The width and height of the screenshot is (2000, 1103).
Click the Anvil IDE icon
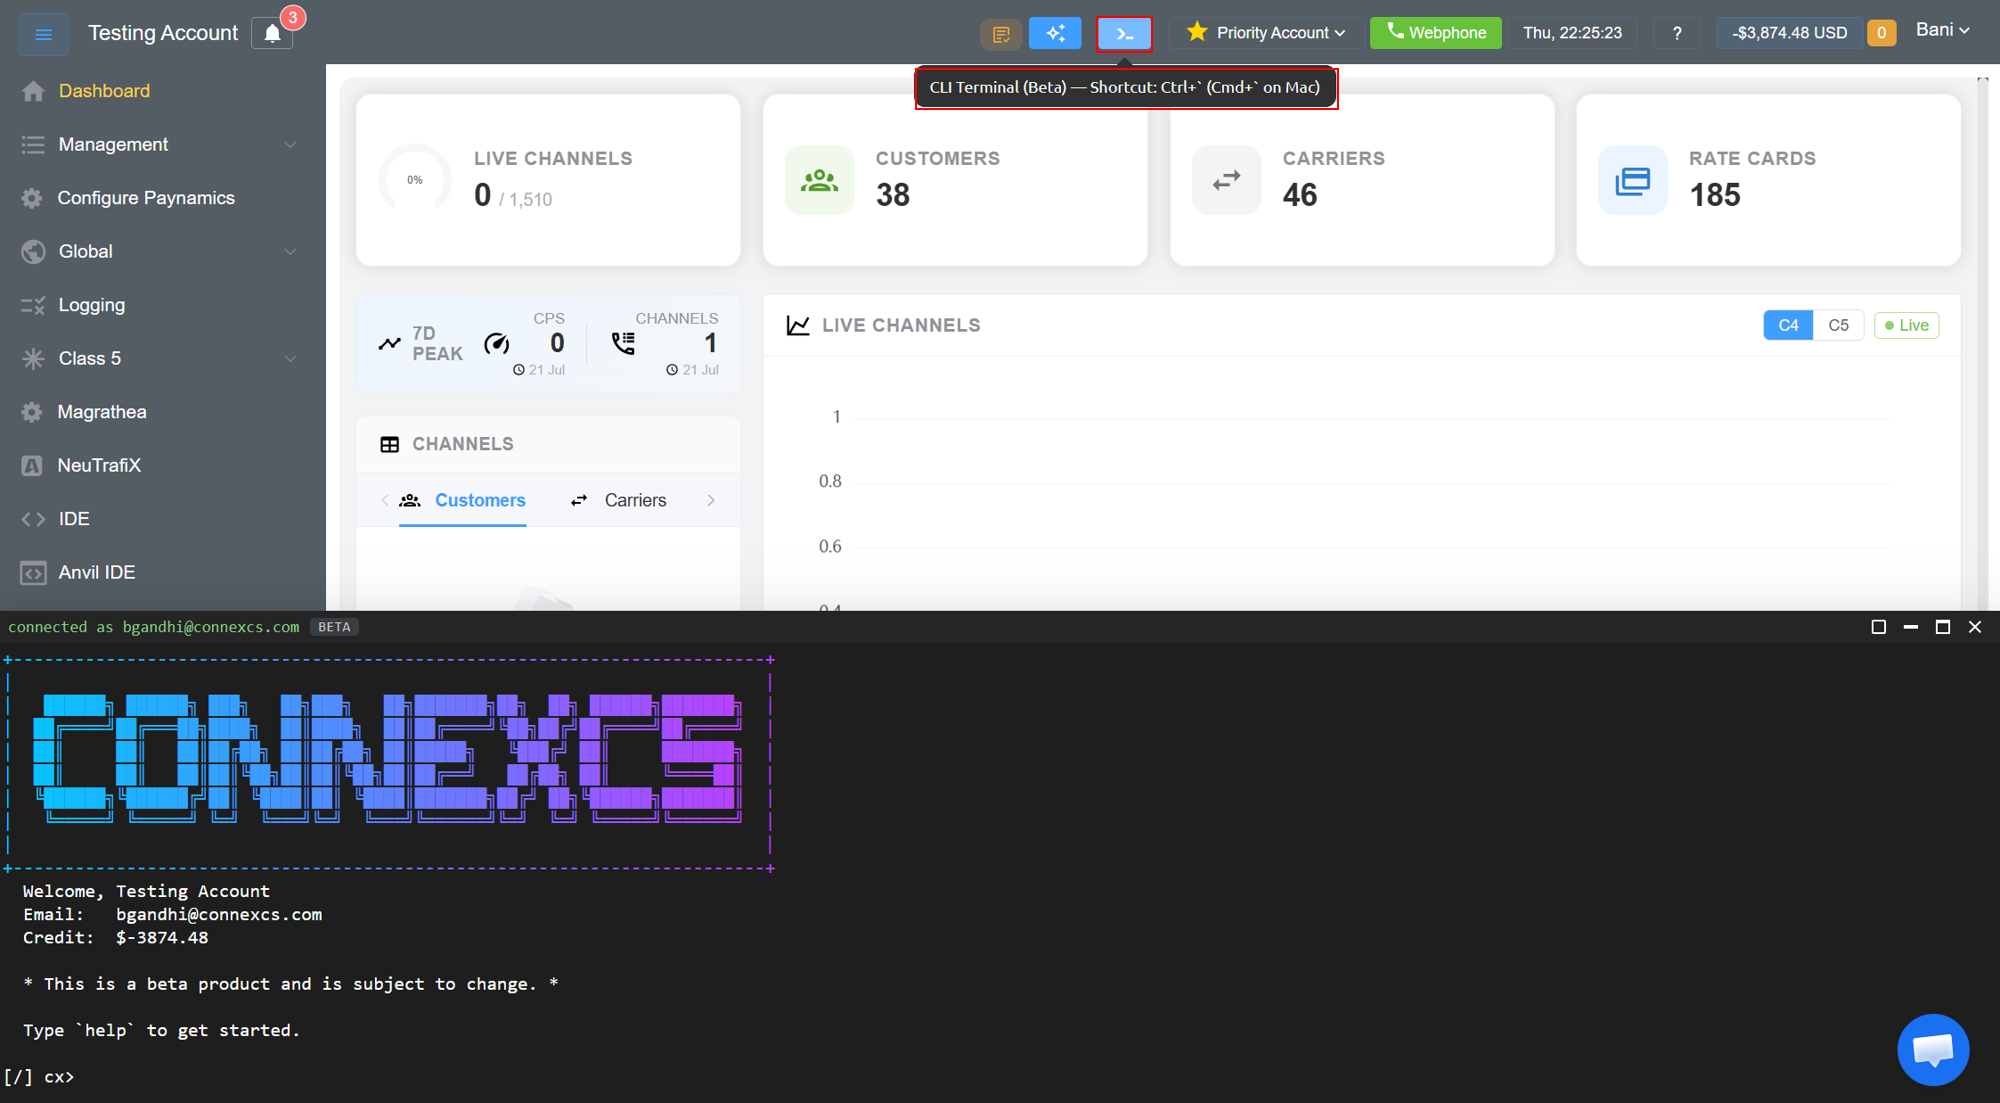click(33, 573)
